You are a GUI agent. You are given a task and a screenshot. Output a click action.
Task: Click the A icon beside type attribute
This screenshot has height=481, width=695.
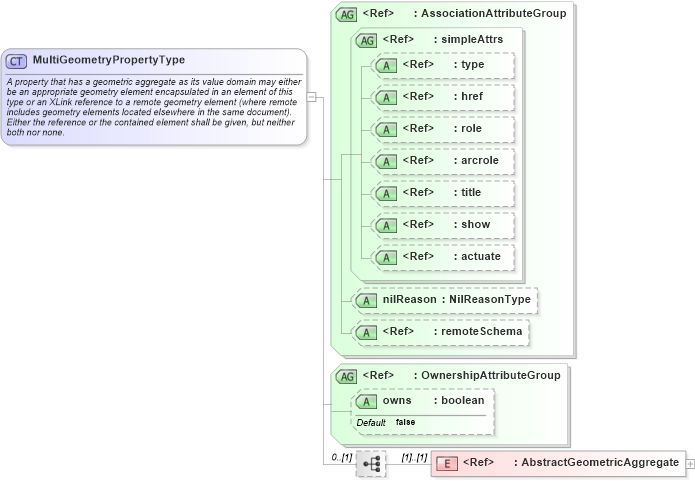coord(386,66)
